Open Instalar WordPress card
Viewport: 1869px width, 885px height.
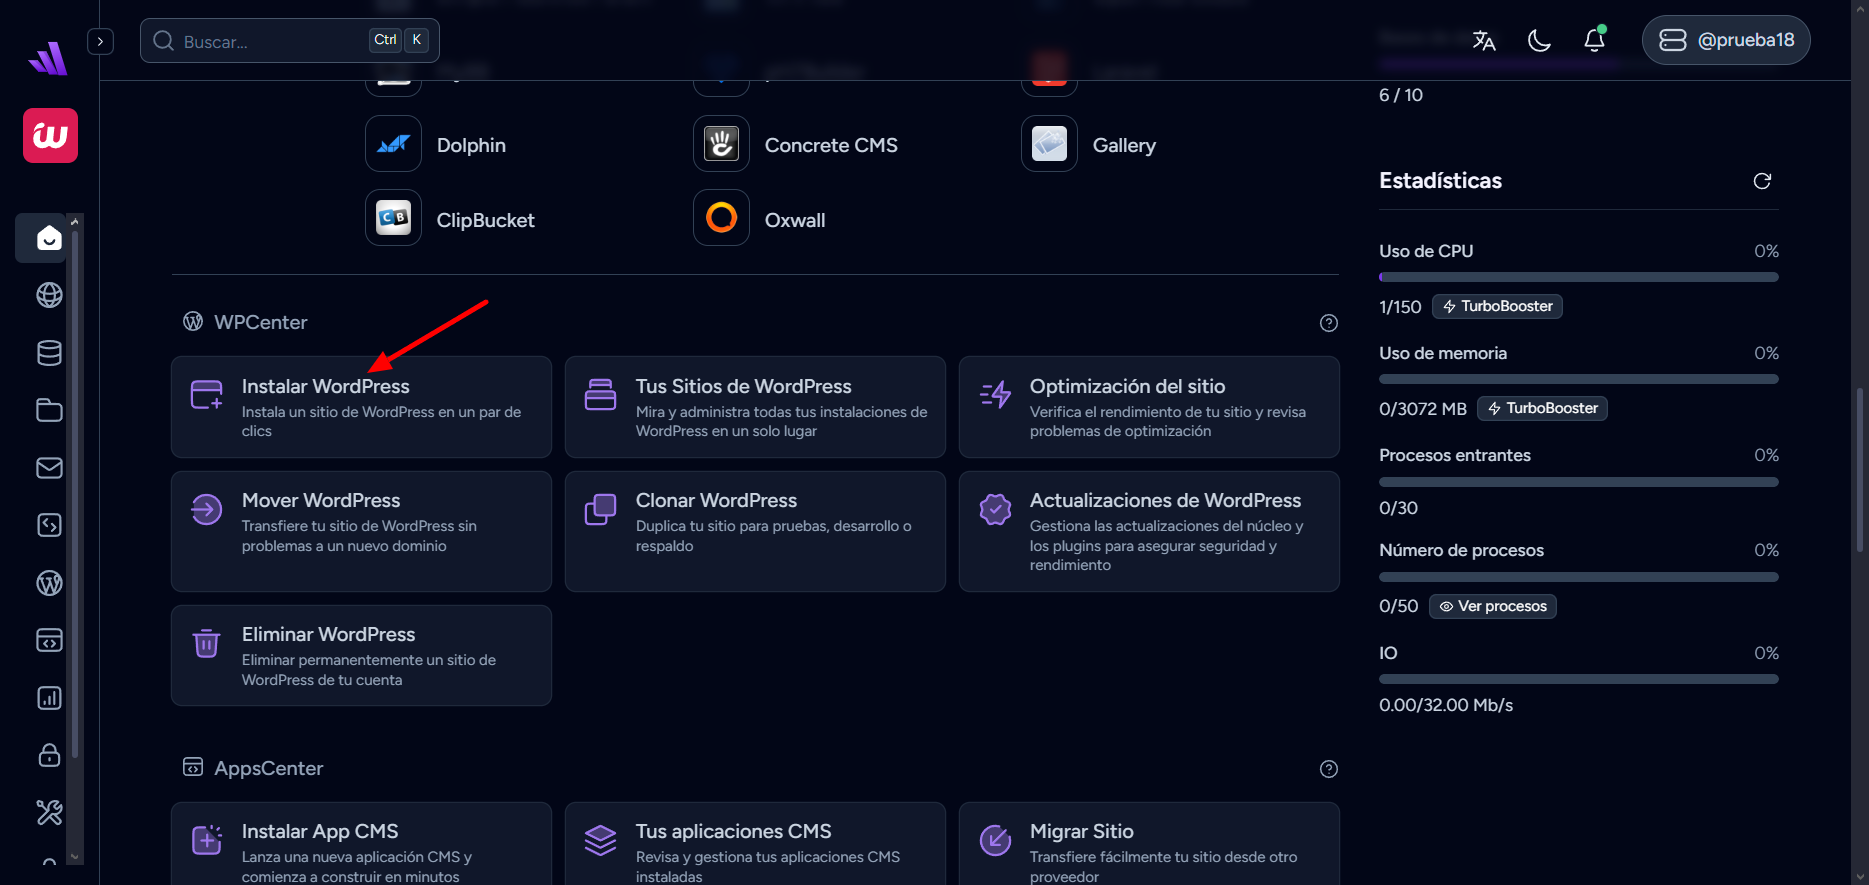pos(361,407)
